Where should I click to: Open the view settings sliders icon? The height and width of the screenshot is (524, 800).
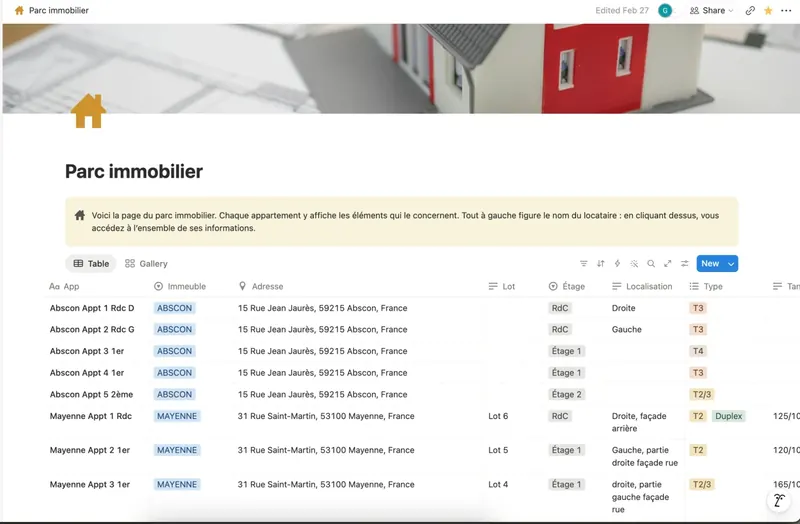tap(685, 263)
